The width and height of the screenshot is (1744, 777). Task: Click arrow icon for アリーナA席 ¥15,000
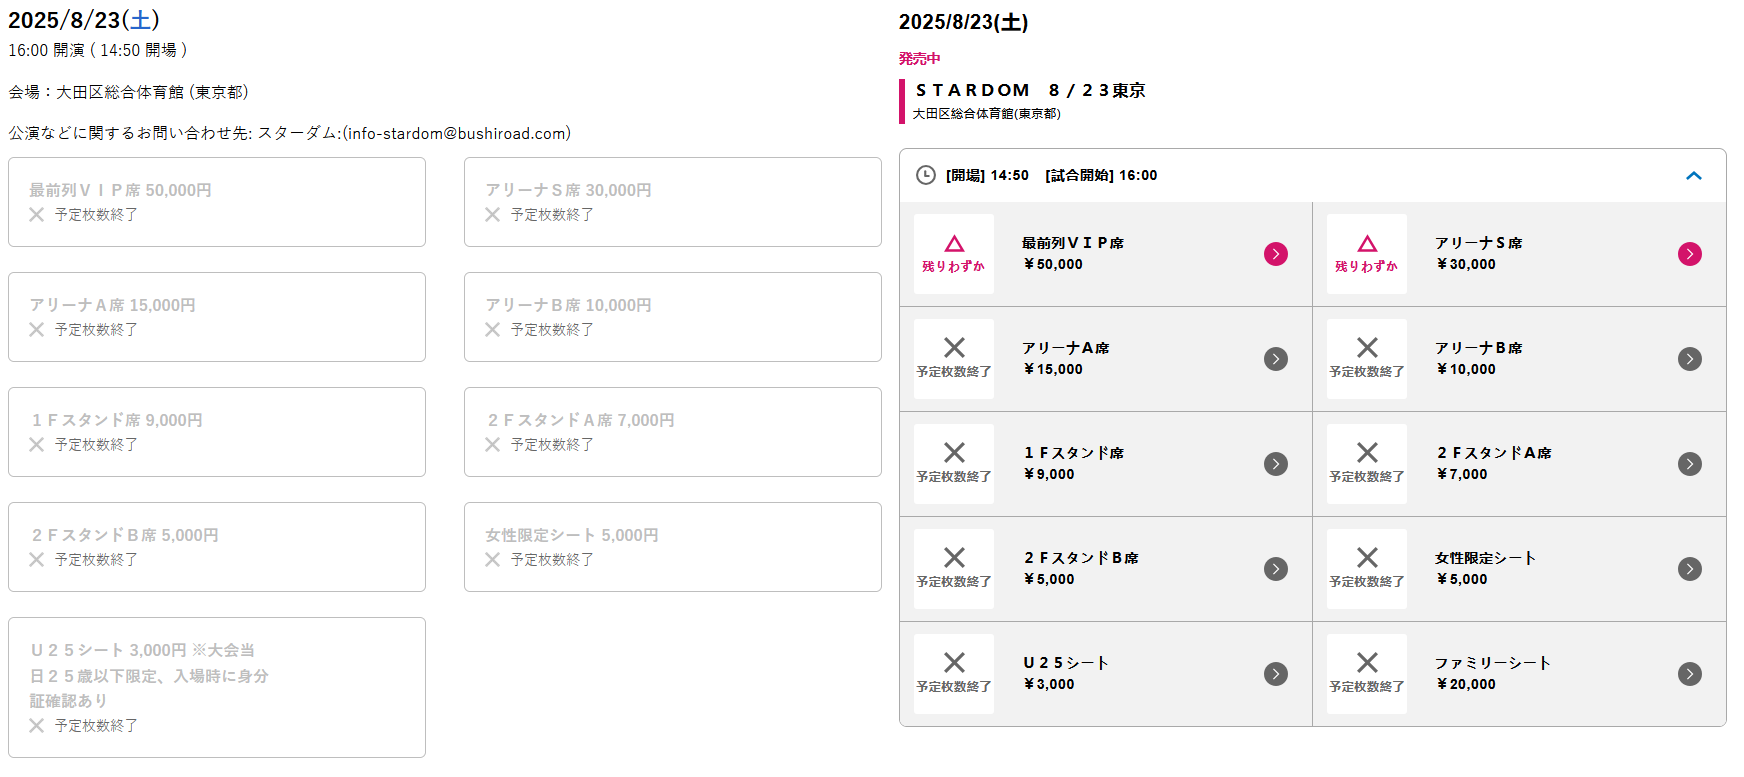click(1275, 359)
